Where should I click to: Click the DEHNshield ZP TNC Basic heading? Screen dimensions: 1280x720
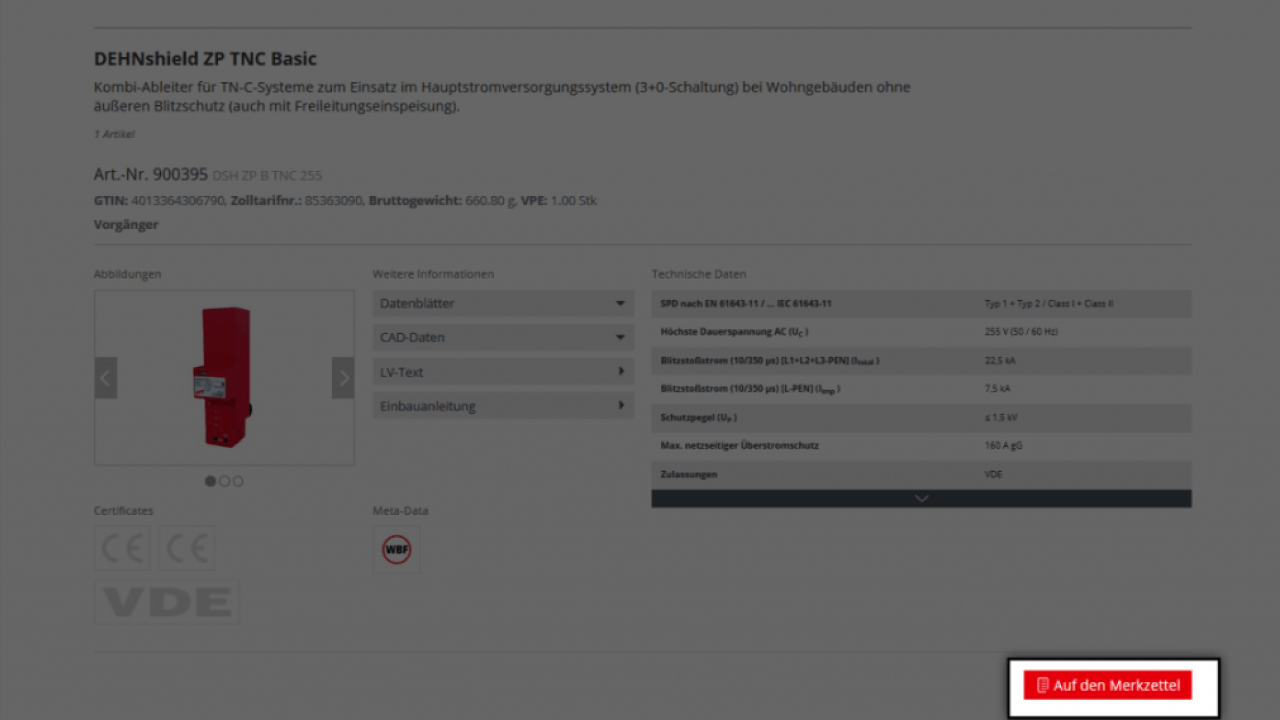pos(205,59)
